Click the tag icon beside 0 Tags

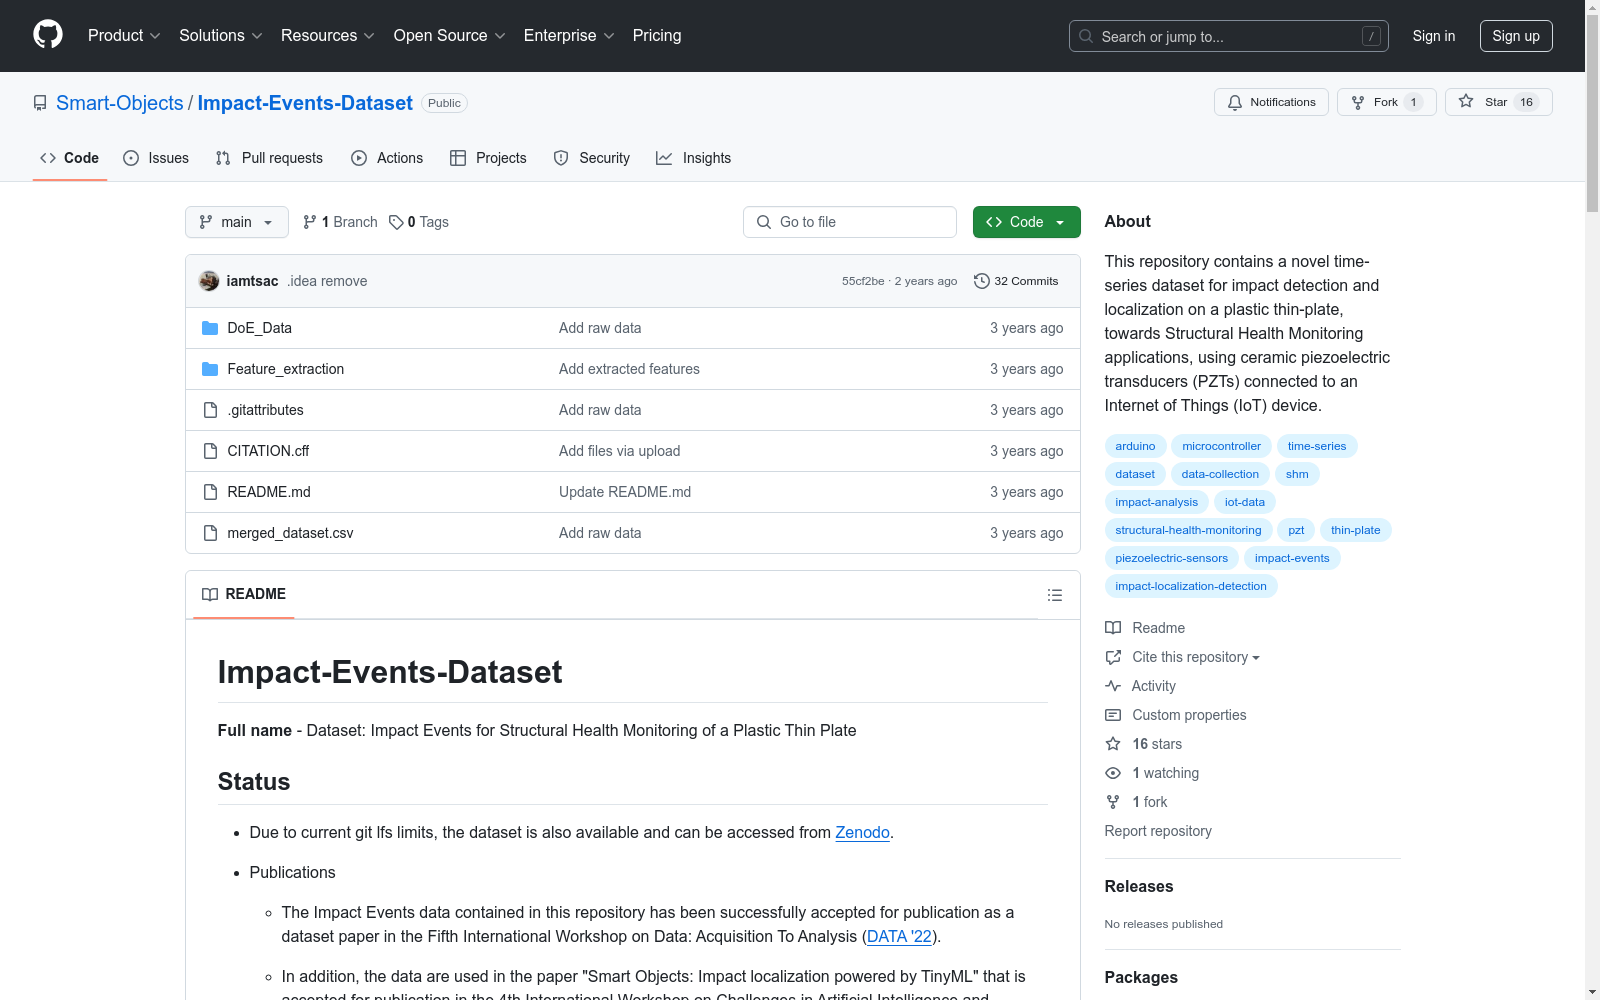pos(396,222)
